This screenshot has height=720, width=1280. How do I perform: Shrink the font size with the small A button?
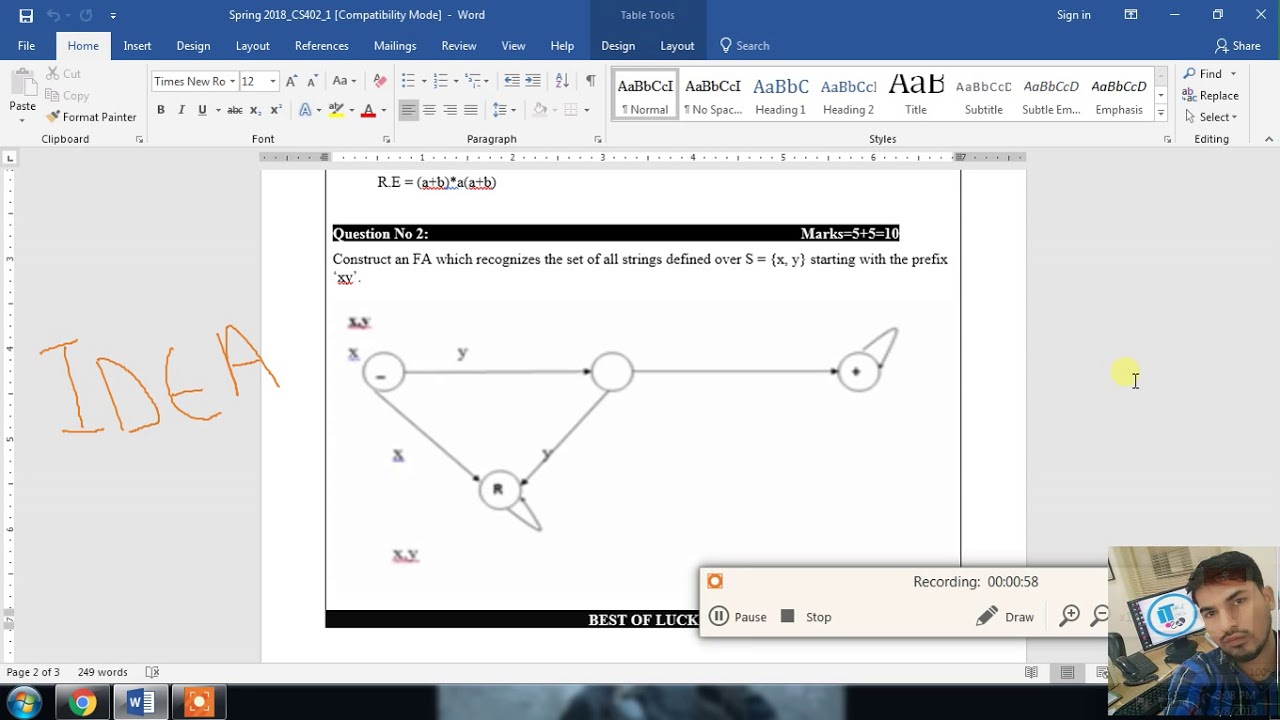click(312, 81)
